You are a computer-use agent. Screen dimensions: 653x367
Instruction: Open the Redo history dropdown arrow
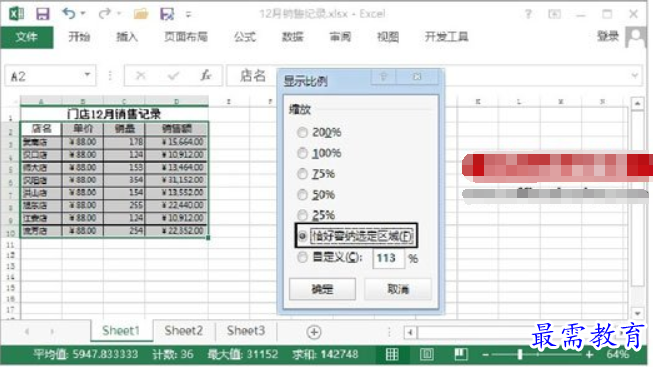(119, 14)
